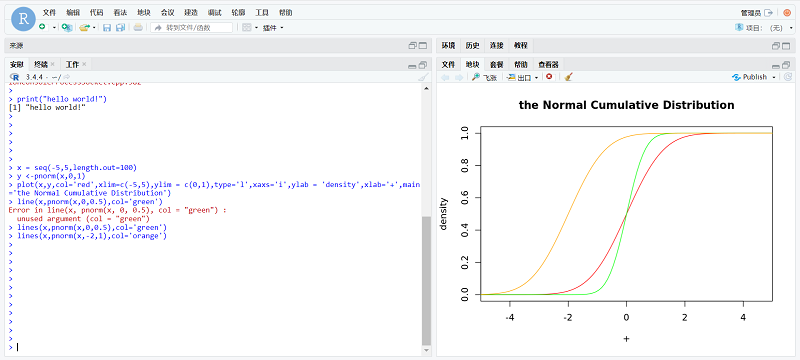The width and height of the screenshot is (800, 360).
Task: Refresh the current plot
Action: pos(788,77)
